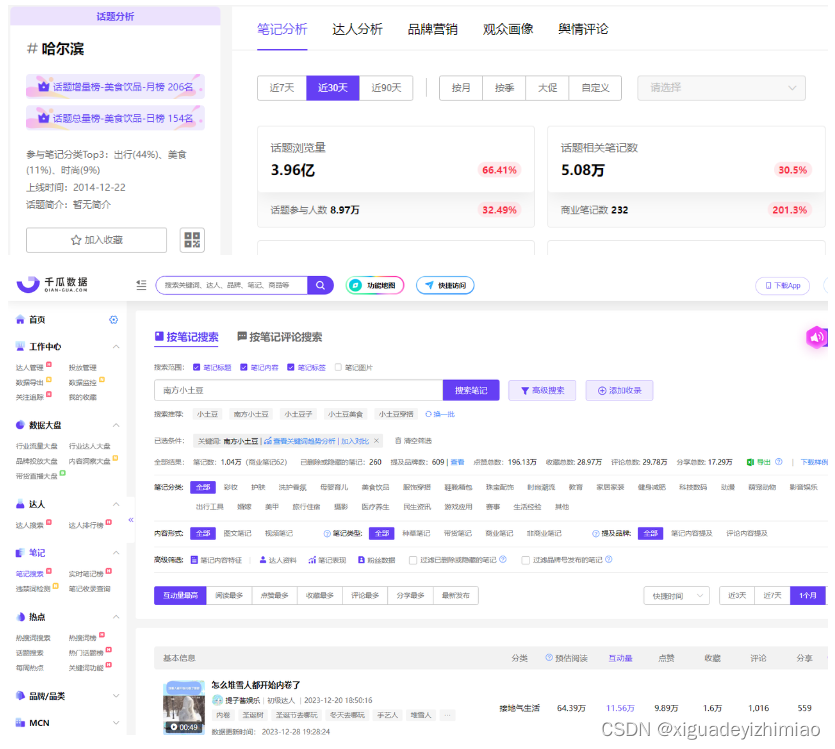The width and height of the screenshot is (835, 749).
Task: Collapse the 热点 section chevron
Action: point(116,616)
